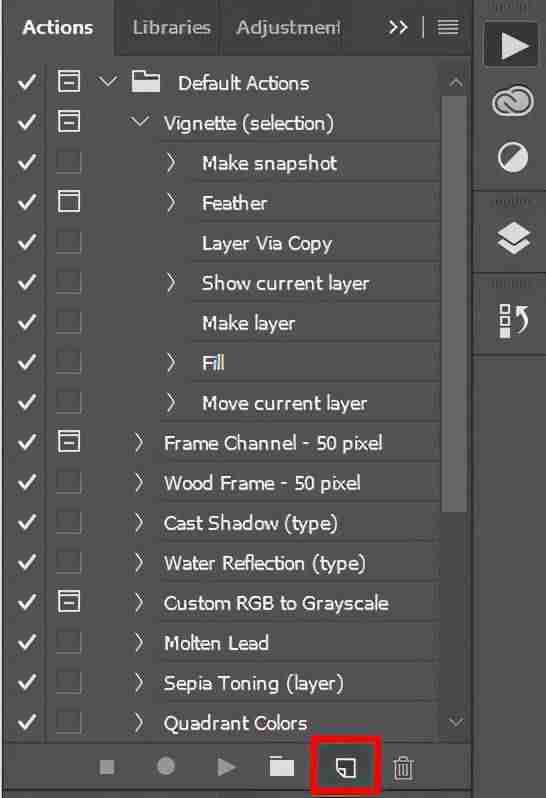Switch to the Libraries tab

[x=171, y=27]
